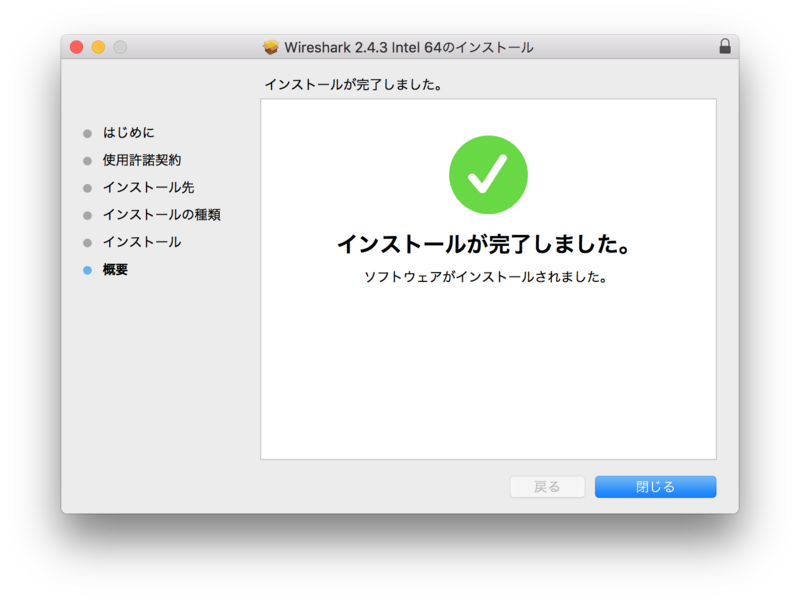Click the Wireshark package icon in title
800x601 pixels.
271,47
